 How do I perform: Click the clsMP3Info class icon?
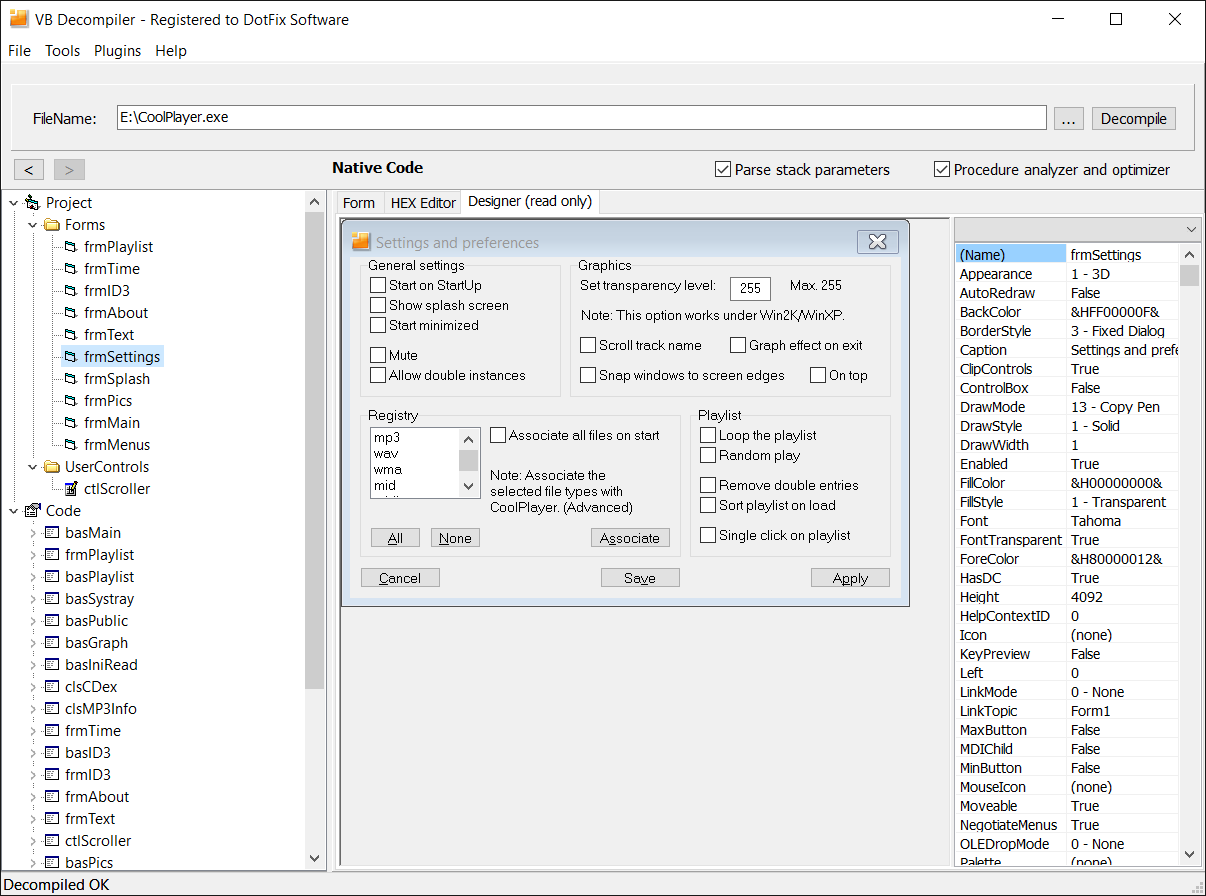(52, 709)
